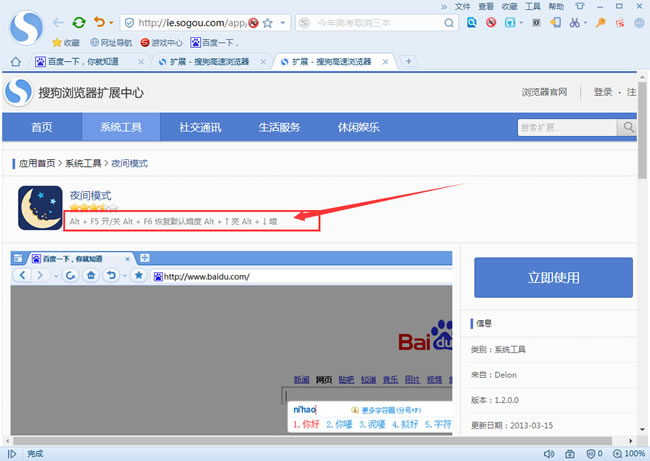Image resolution: width=650 pixels, height=461 pixels.
Task: Open the 文件 menu
Action: click(463, 6)
